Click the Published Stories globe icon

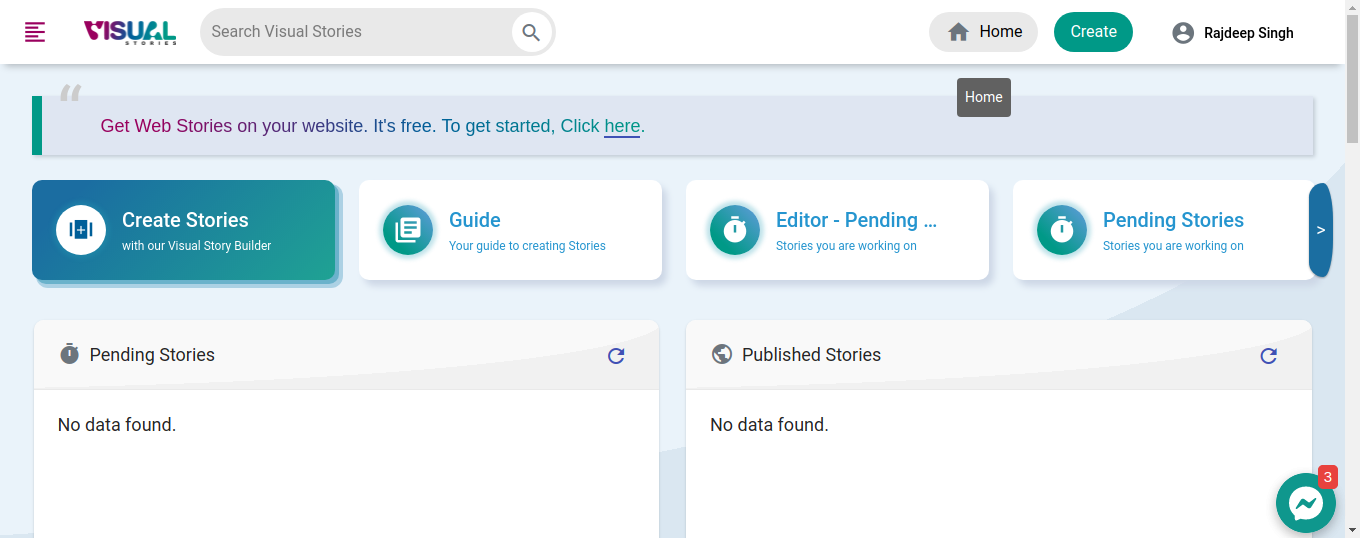pyautogui.click(x=722, y=354)
